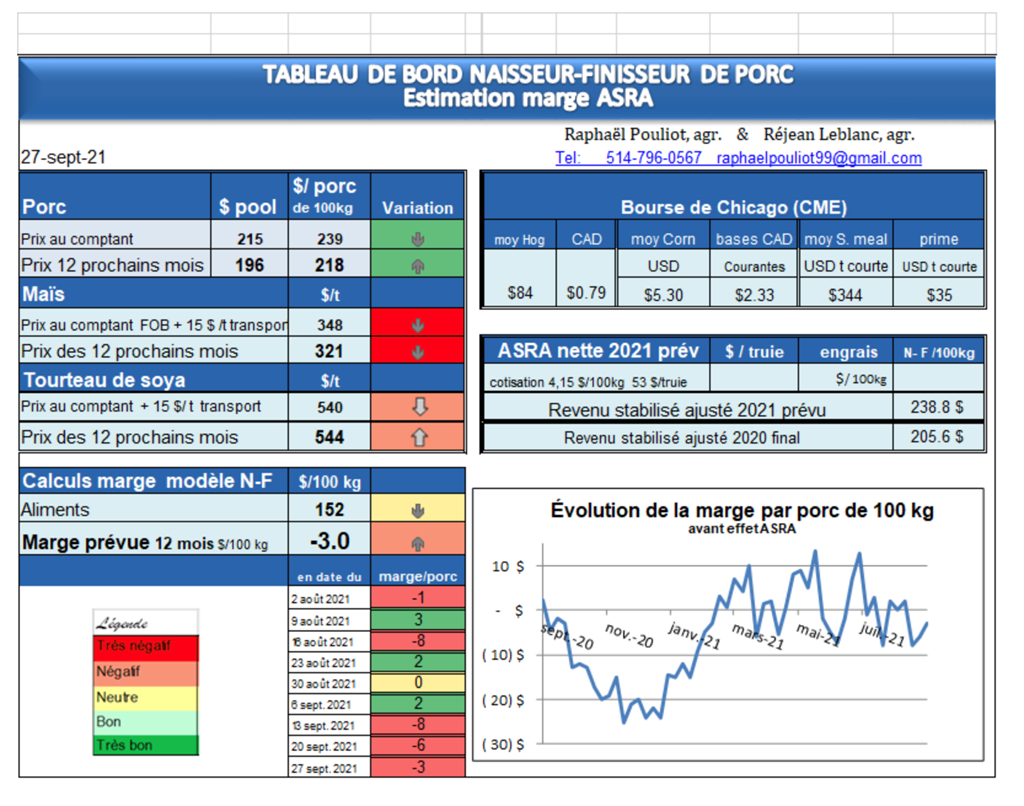Select the Marge prévue value -3.0 cell
Image resolution: width=1024 pixels, height=806 pixels.
point(329,541)
